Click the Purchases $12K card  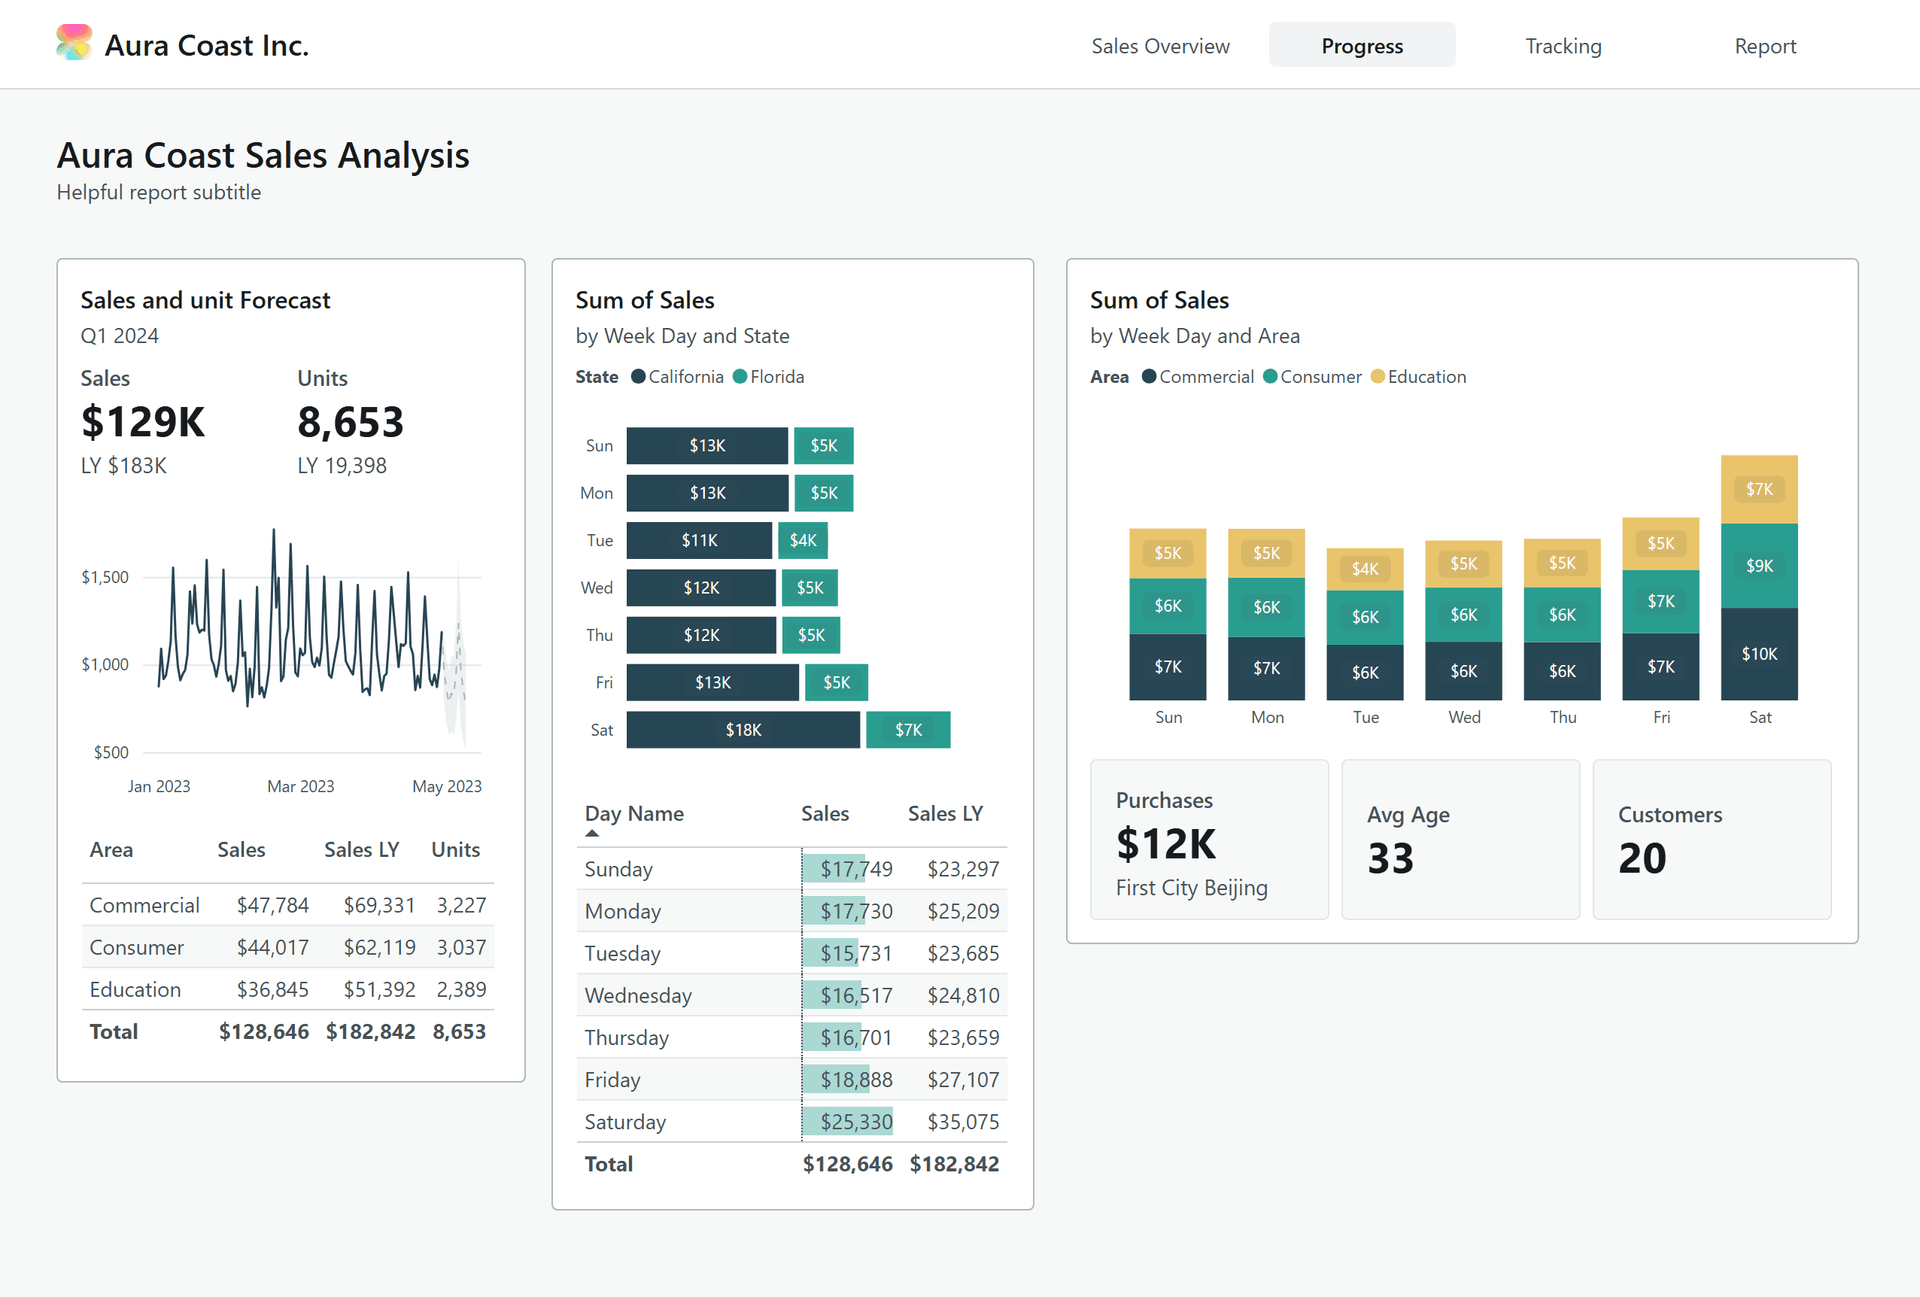(1209, 840)
